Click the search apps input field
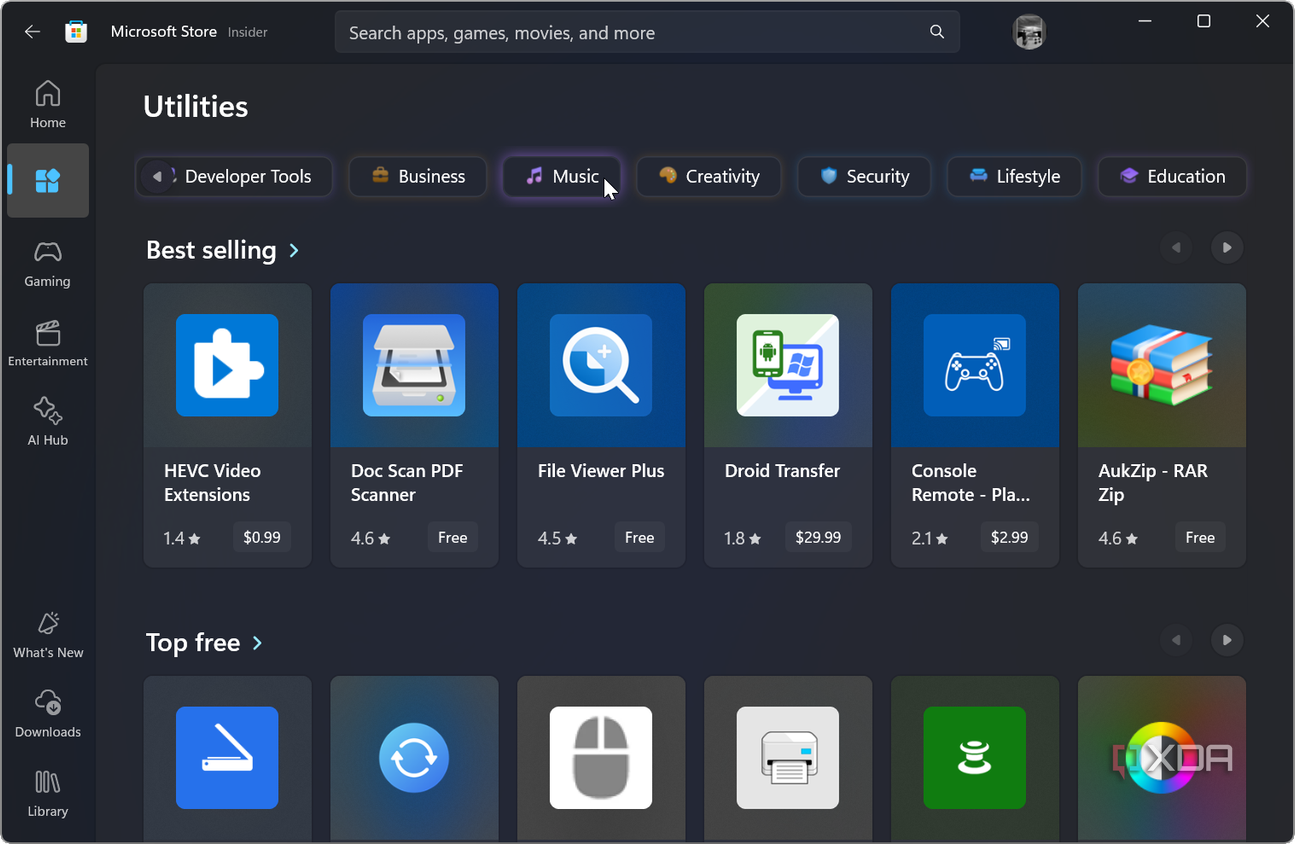 click(x=647, y=32)
